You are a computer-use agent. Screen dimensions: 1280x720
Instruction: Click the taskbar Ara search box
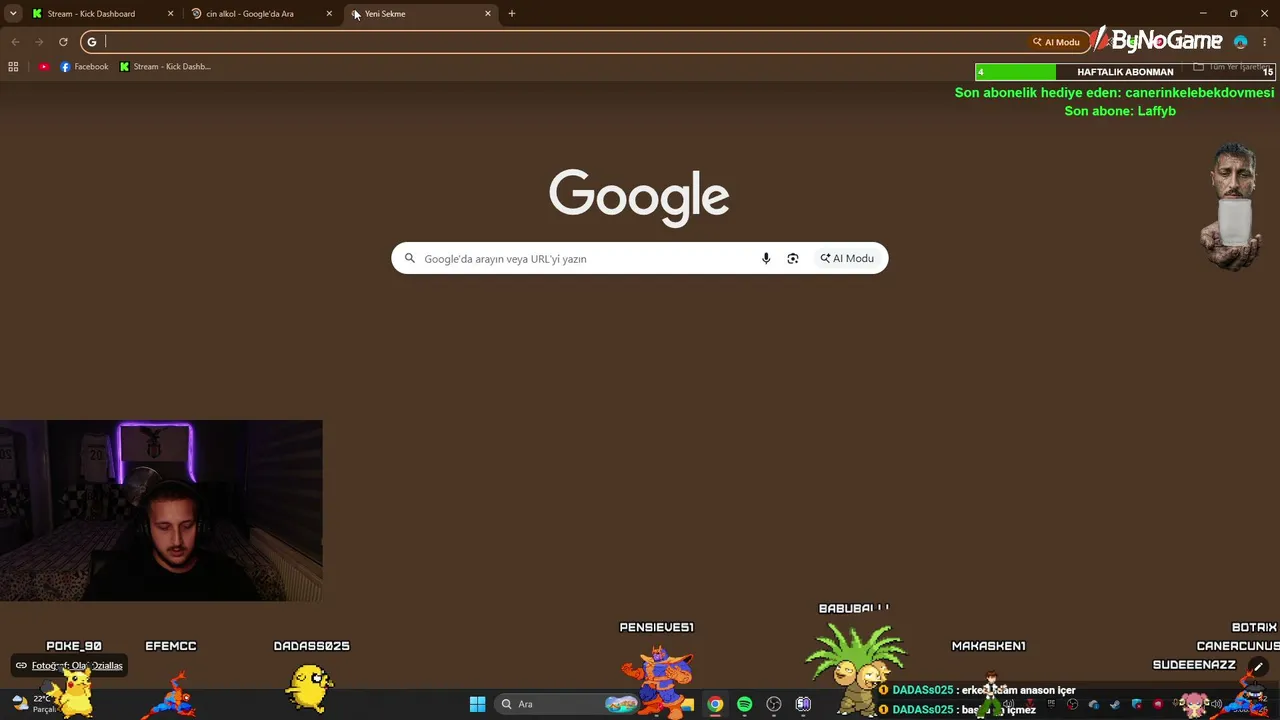pos(568,704)
